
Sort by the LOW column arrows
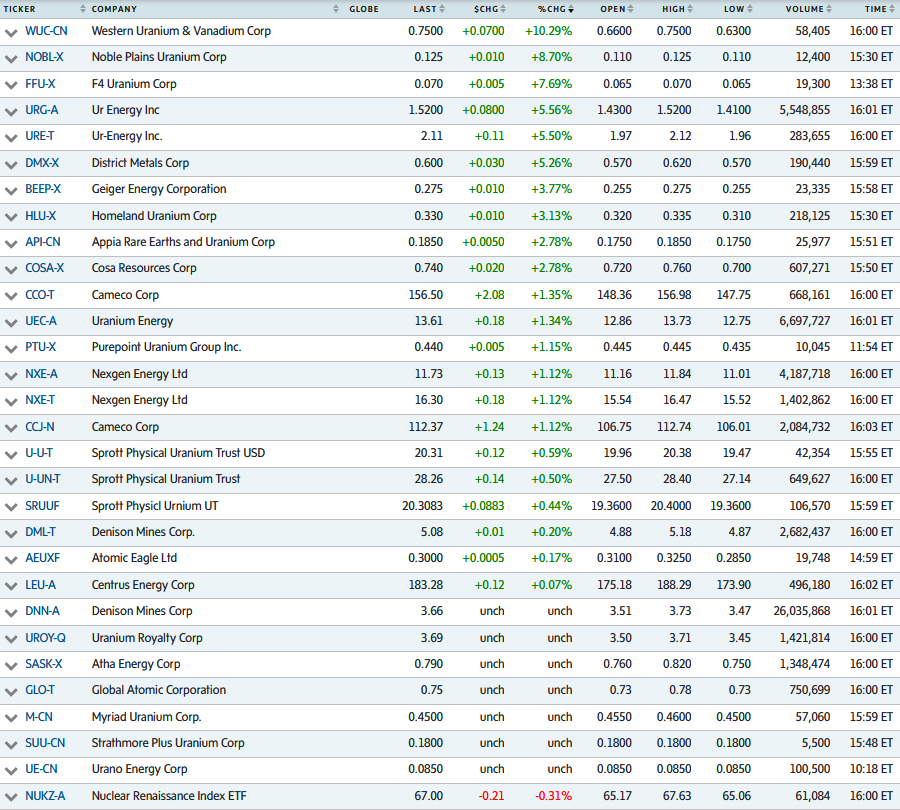(750, 9)
